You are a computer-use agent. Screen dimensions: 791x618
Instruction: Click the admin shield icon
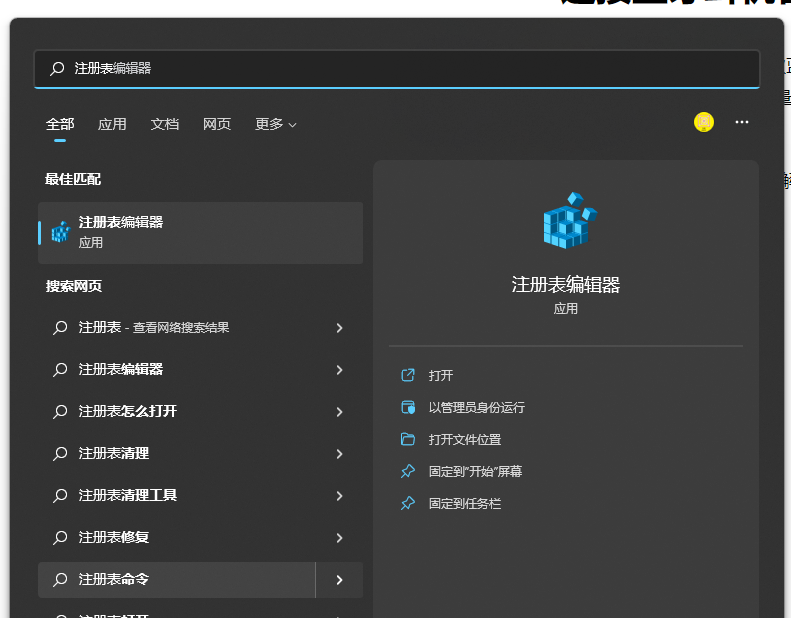coord(408,407)
